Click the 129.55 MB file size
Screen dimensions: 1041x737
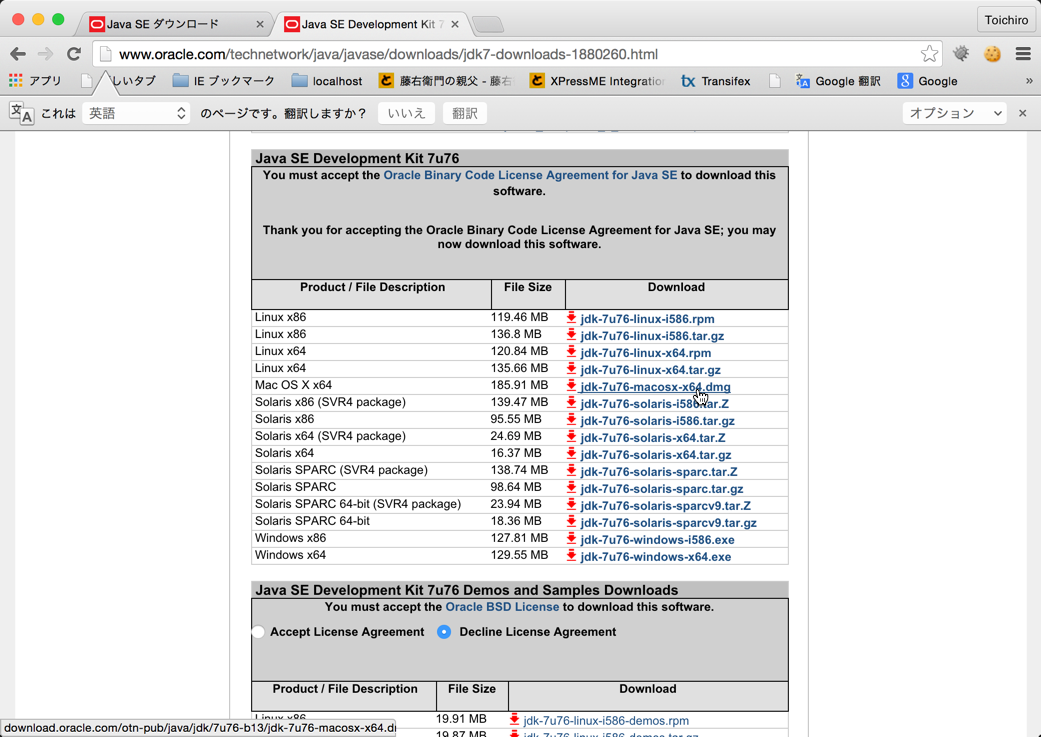519,555
